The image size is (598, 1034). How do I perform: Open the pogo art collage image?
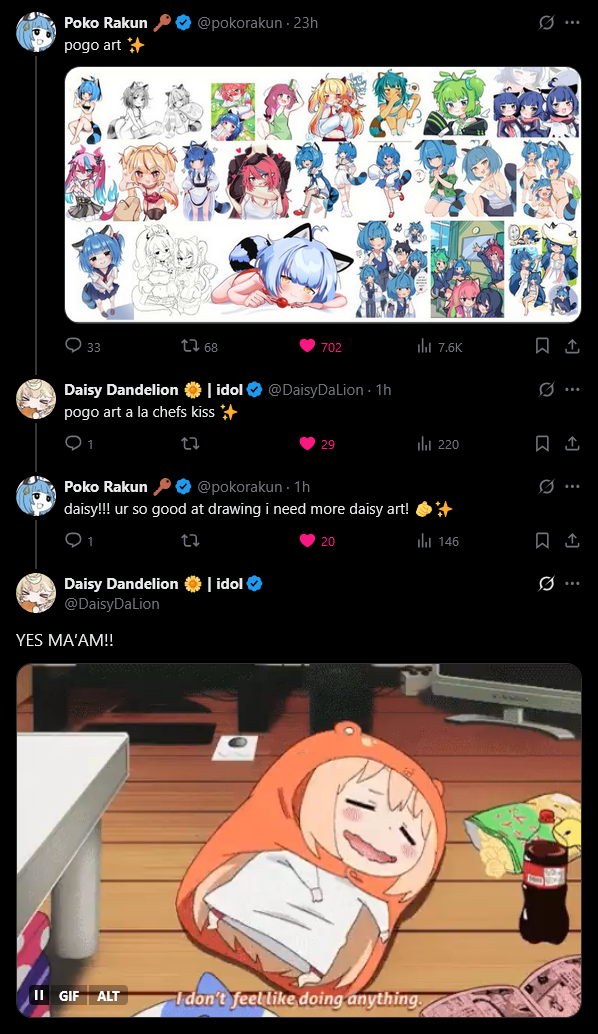(322, 195)
